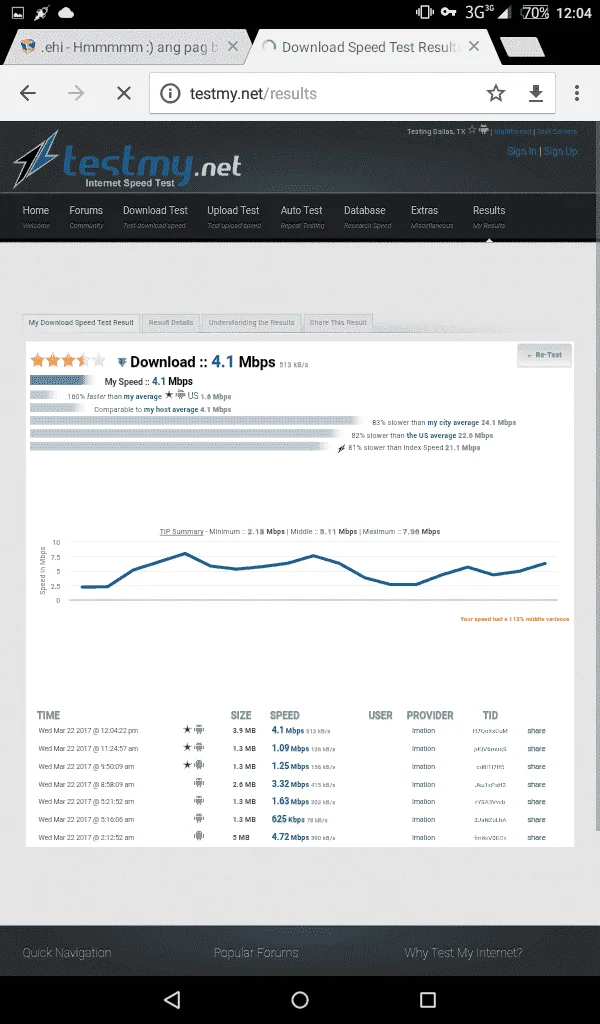Tap the Android home circle button
This screenshot has height=1024, width=600.
(x=300, y=999)
